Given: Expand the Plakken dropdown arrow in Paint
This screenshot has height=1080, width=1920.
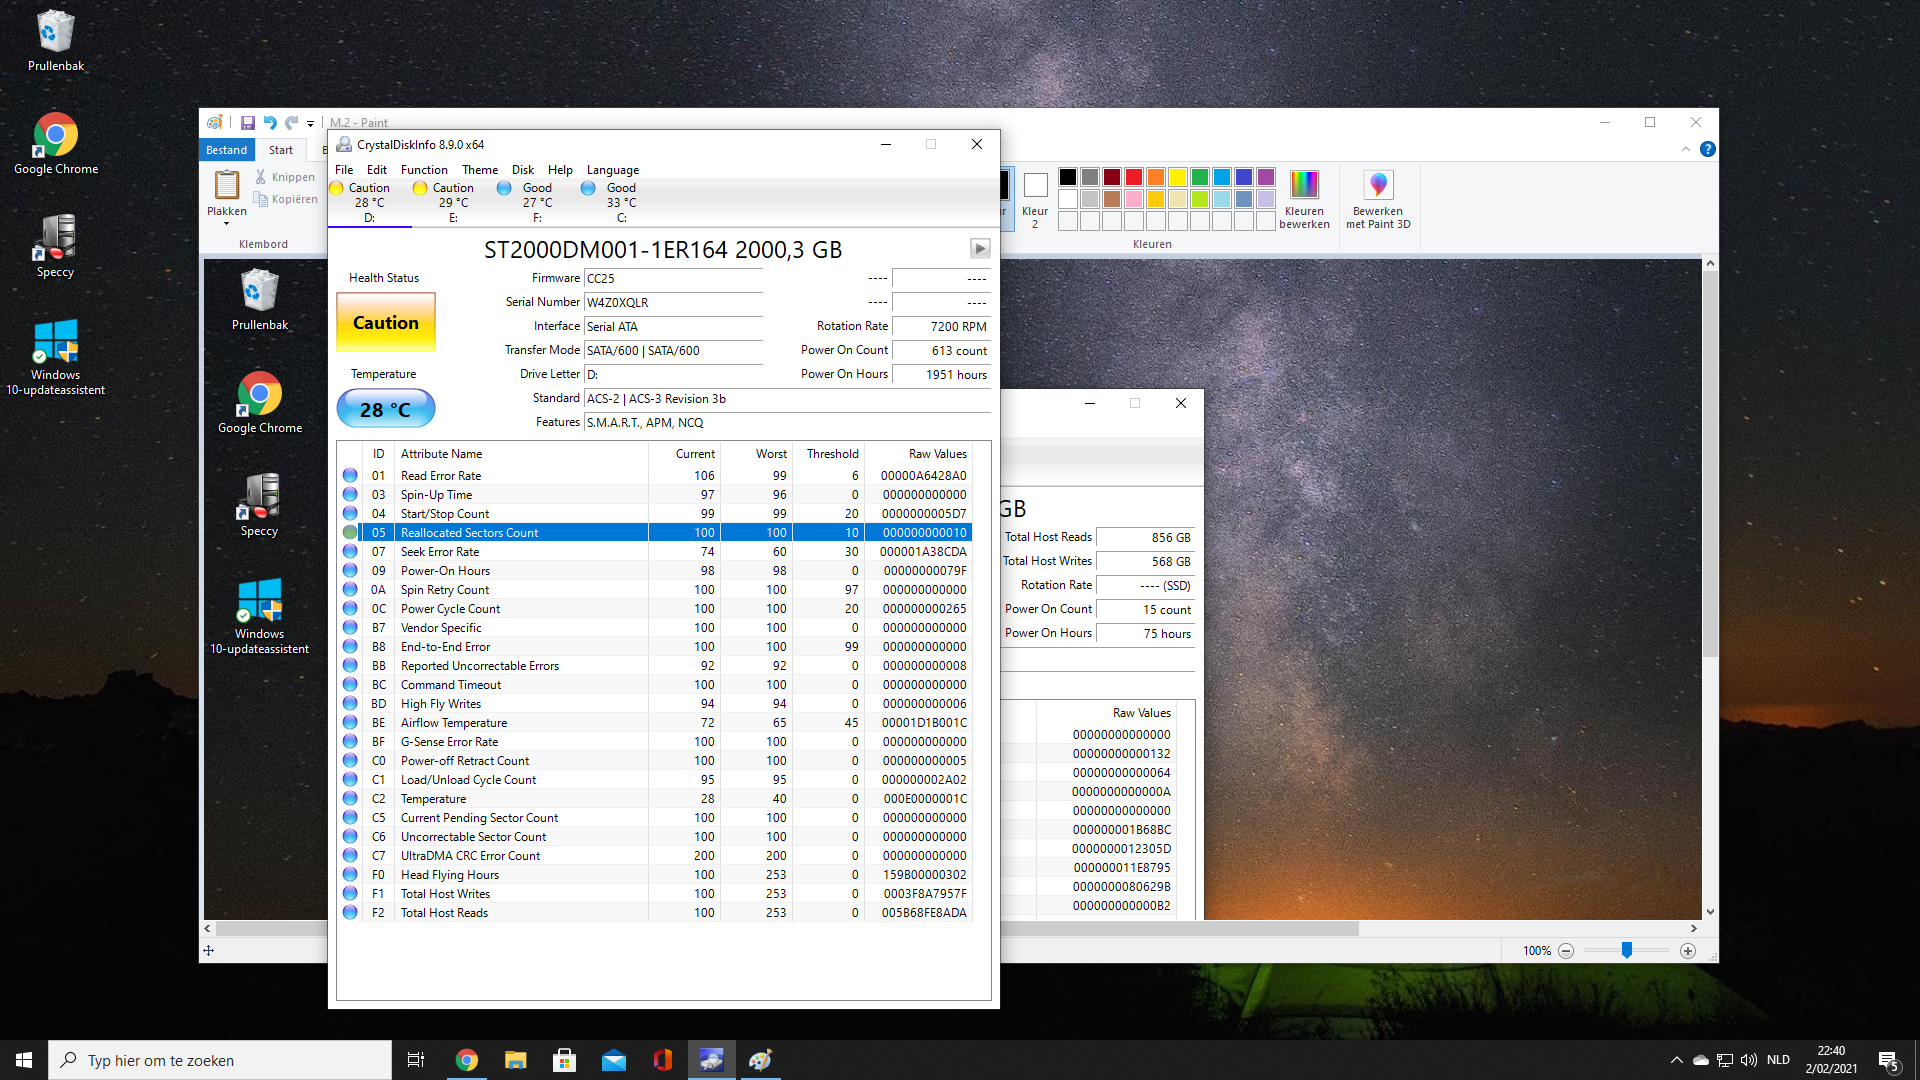Looking at the screenshot, I should coord(226,223).
